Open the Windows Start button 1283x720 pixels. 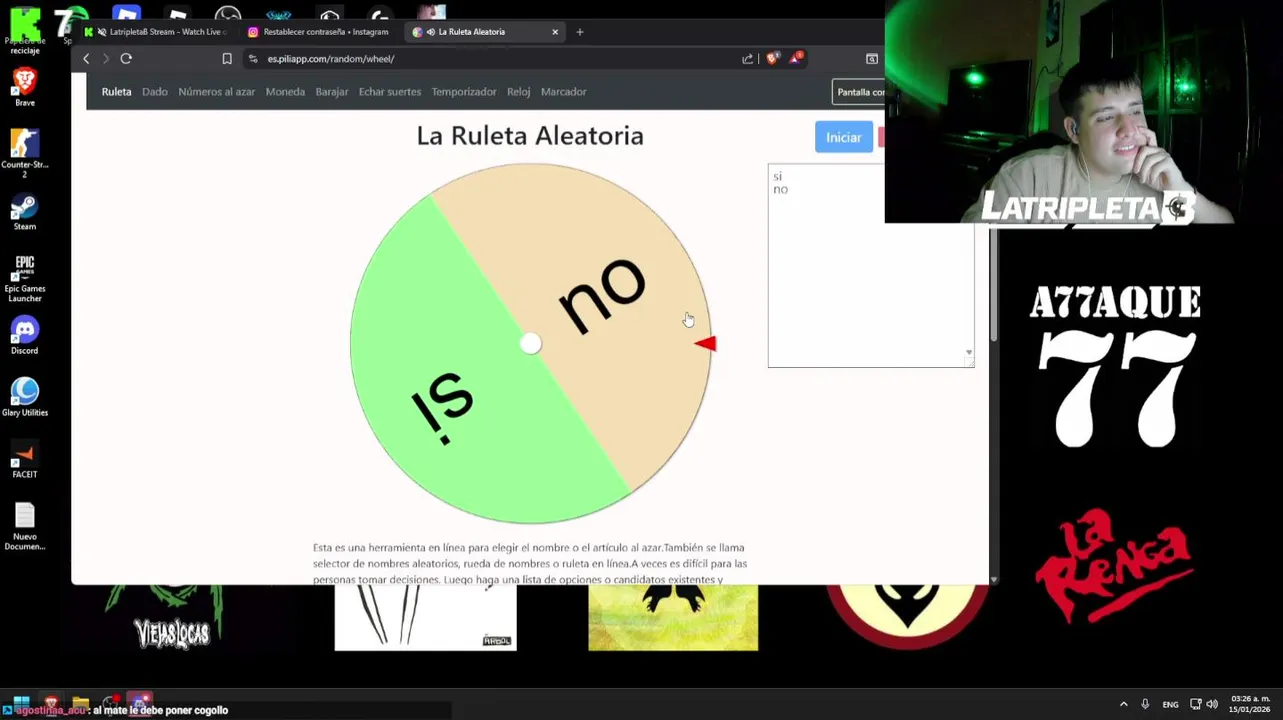coord(20,704)
